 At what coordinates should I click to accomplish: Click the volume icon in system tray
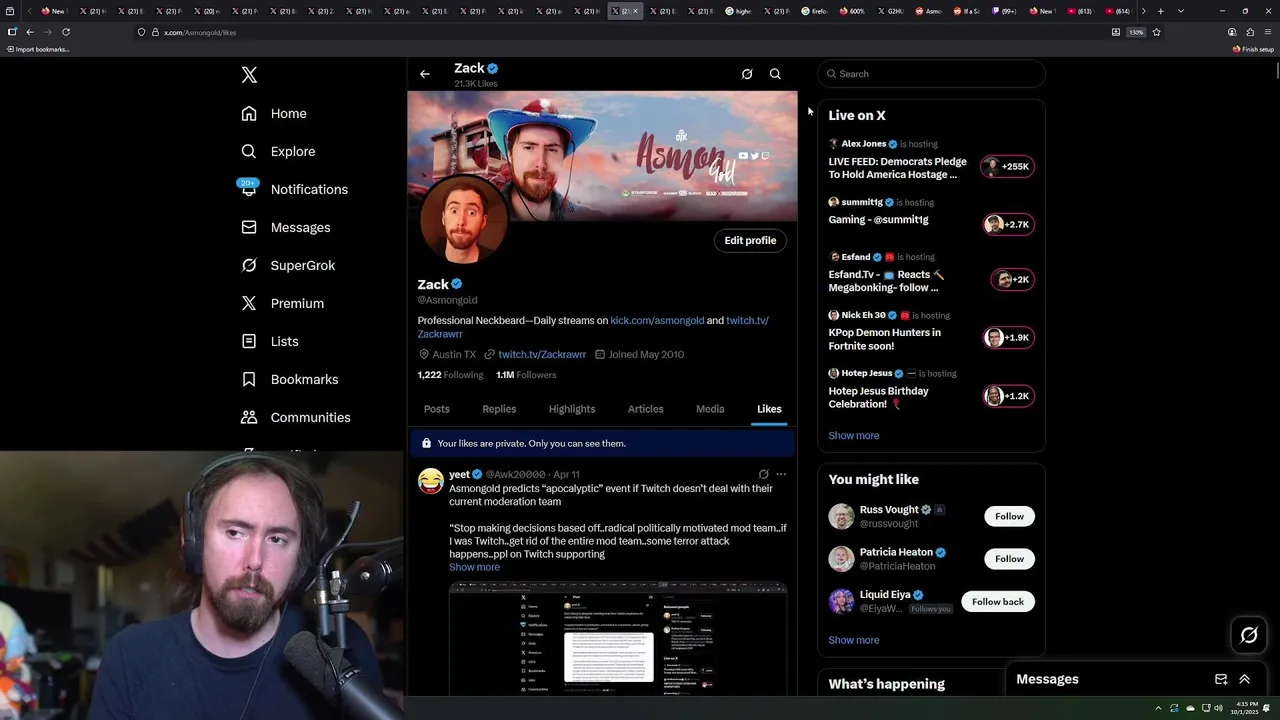point(1219,708)
